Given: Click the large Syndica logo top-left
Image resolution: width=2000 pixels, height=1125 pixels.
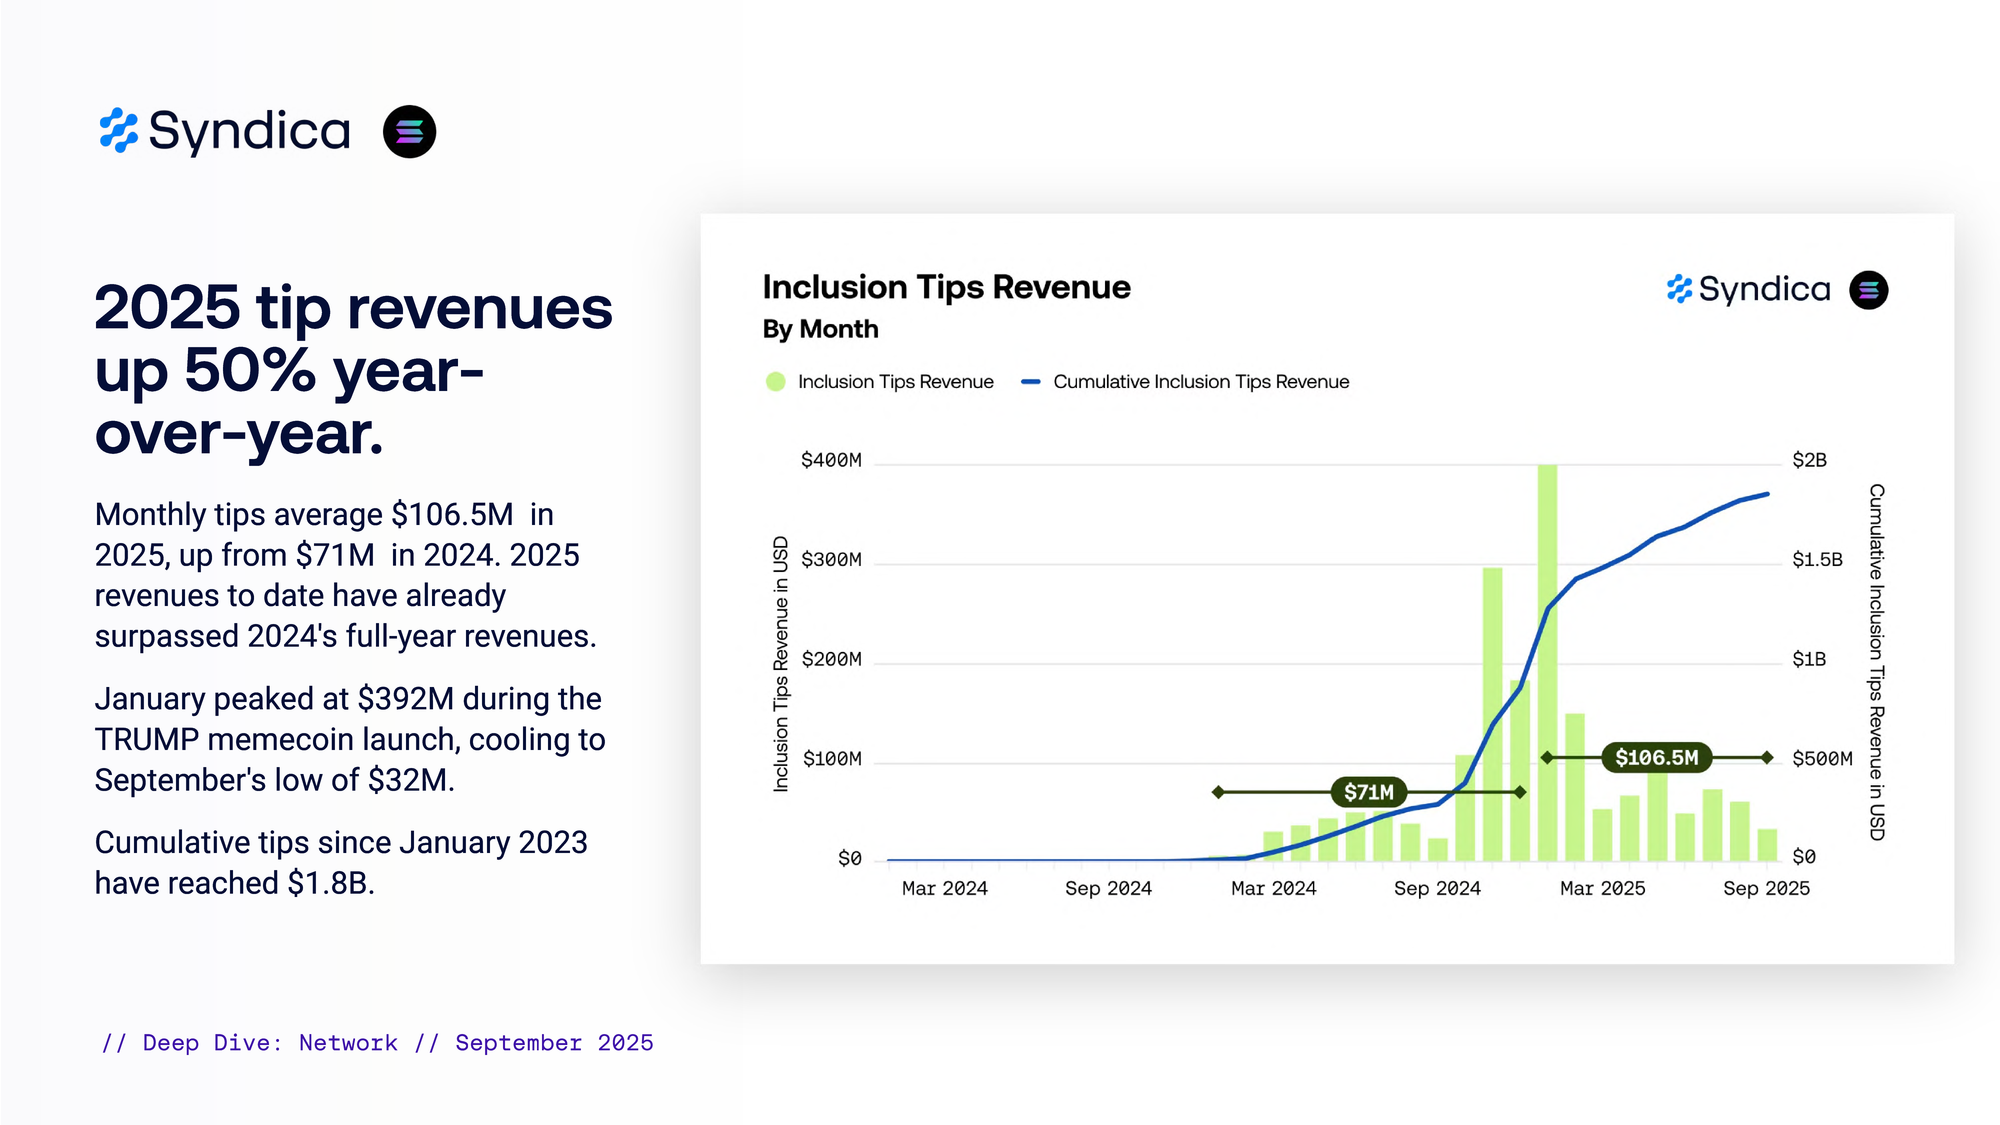Looking at the screenshot, I should [x=225, y=131].
